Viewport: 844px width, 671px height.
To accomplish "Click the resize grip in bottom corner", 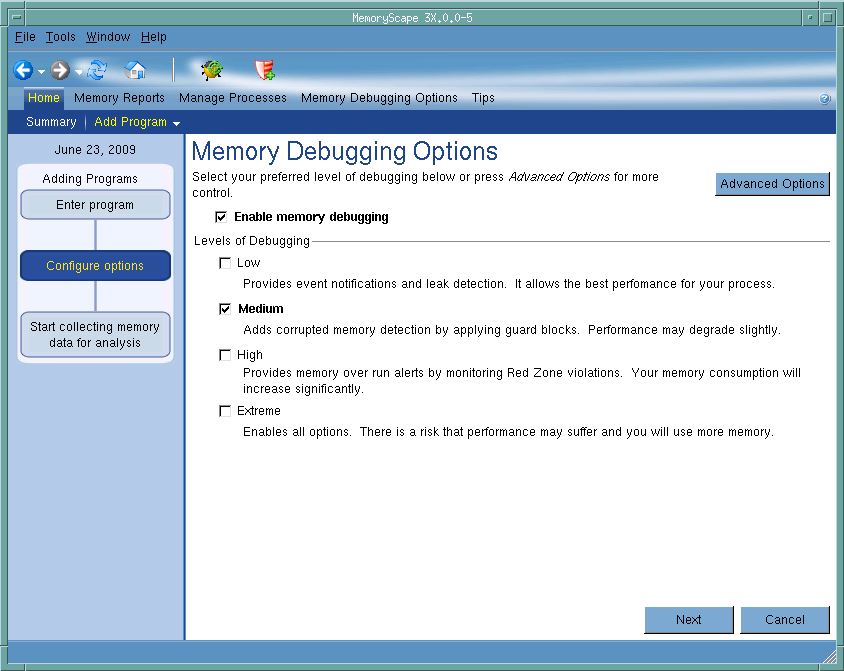I will (x=831, y=658).
